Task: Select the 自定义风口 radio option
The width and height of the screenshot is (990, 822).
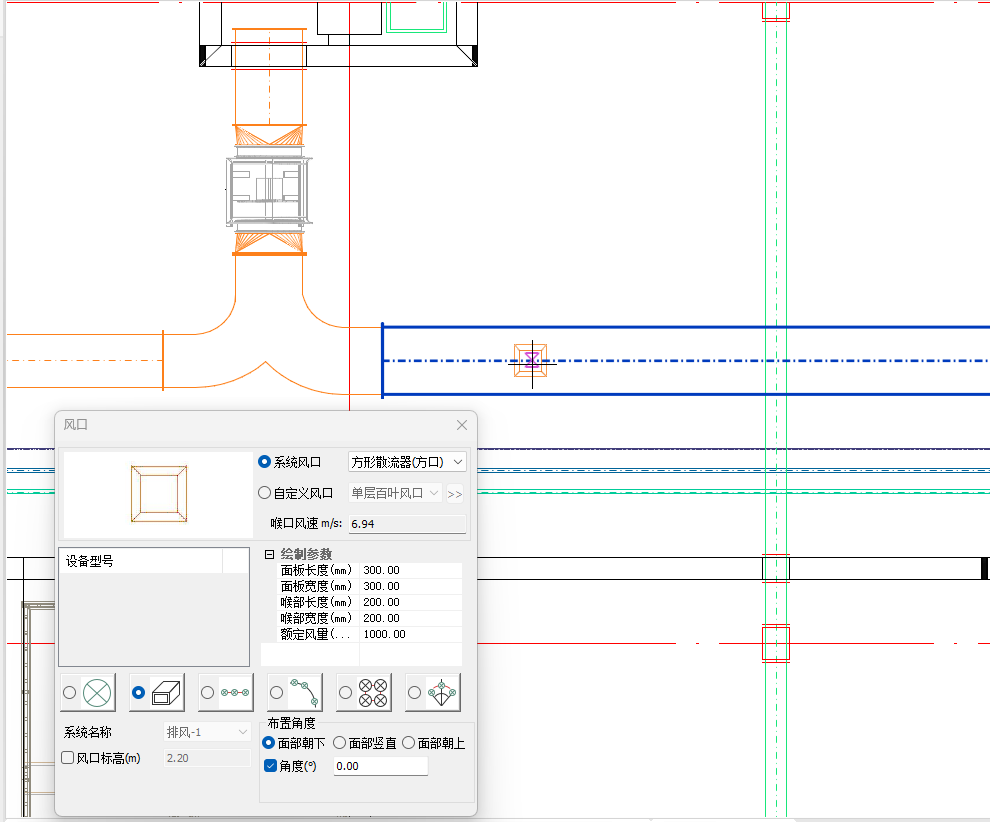Action: [x=265, y=493]
